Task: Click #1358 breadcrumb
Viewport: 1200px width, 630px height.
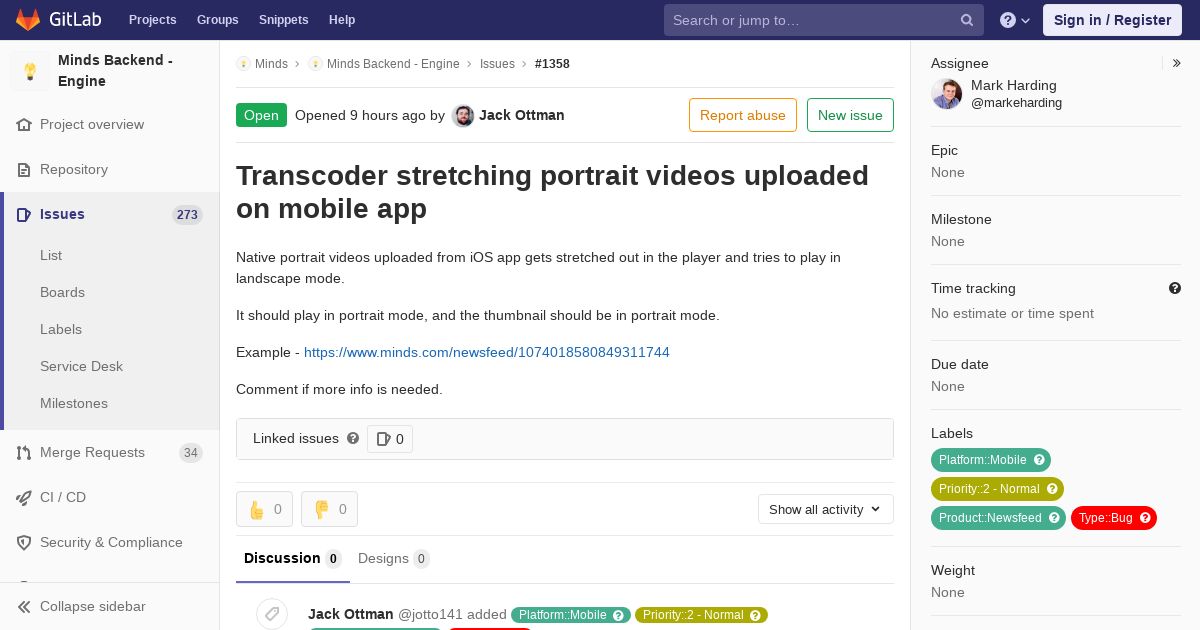Action: tap(552, 64)
